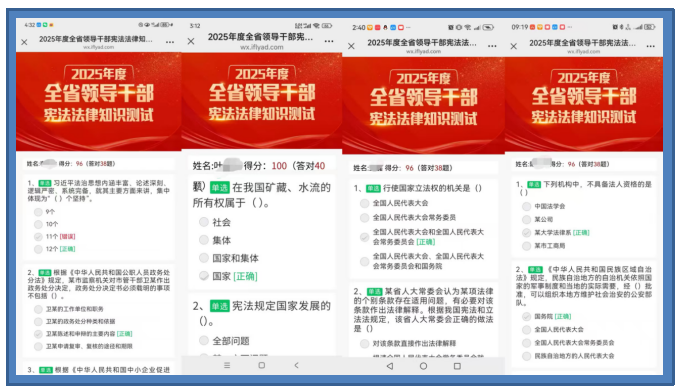Choose 卫某申请复审、复核的途径和期限
The width and height of the screenshot is (686, 390).
coord(83,346)
